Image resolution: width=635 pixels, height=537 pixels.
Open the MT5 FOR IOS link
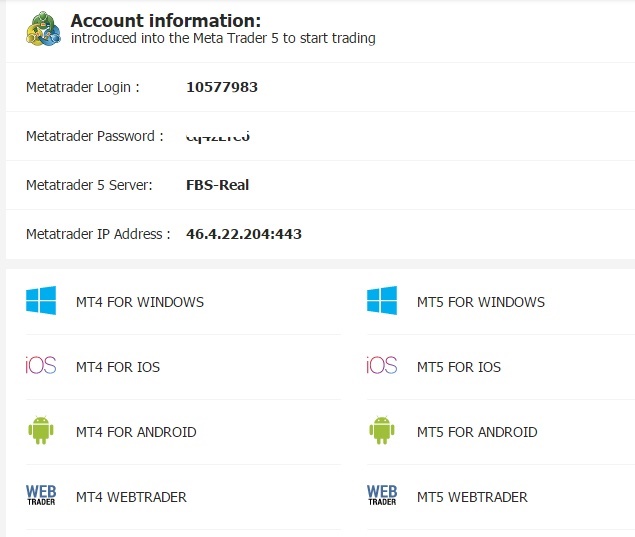[459, 367]
